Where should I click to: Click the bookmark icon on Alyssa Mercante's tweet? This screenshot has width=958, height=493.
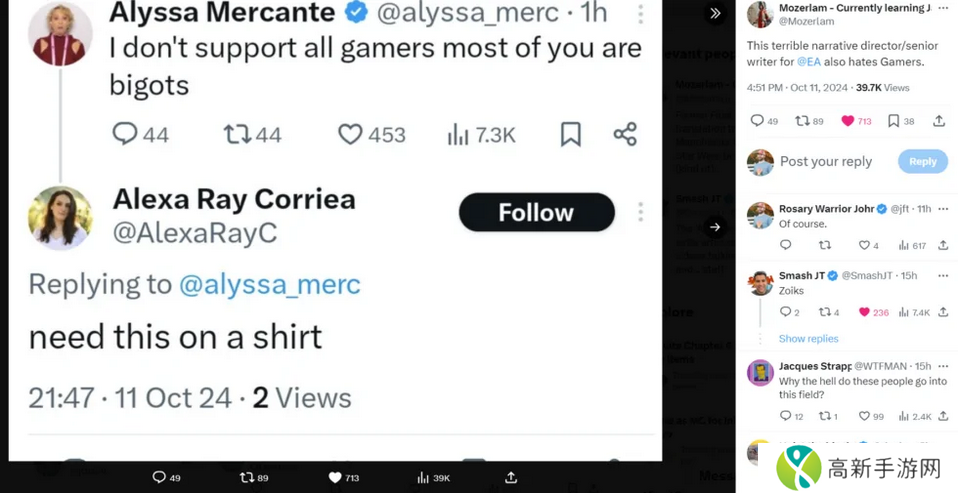pos(570,134)
